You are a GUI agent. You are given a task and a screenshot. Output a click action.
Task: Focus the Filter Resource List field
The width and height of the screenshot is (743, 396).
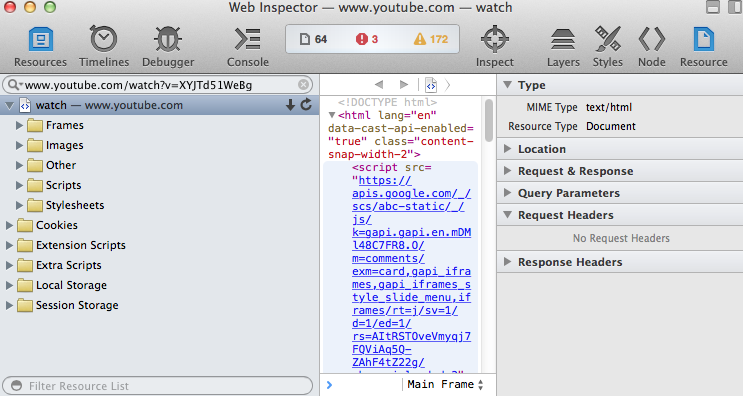tap(157, 386)
